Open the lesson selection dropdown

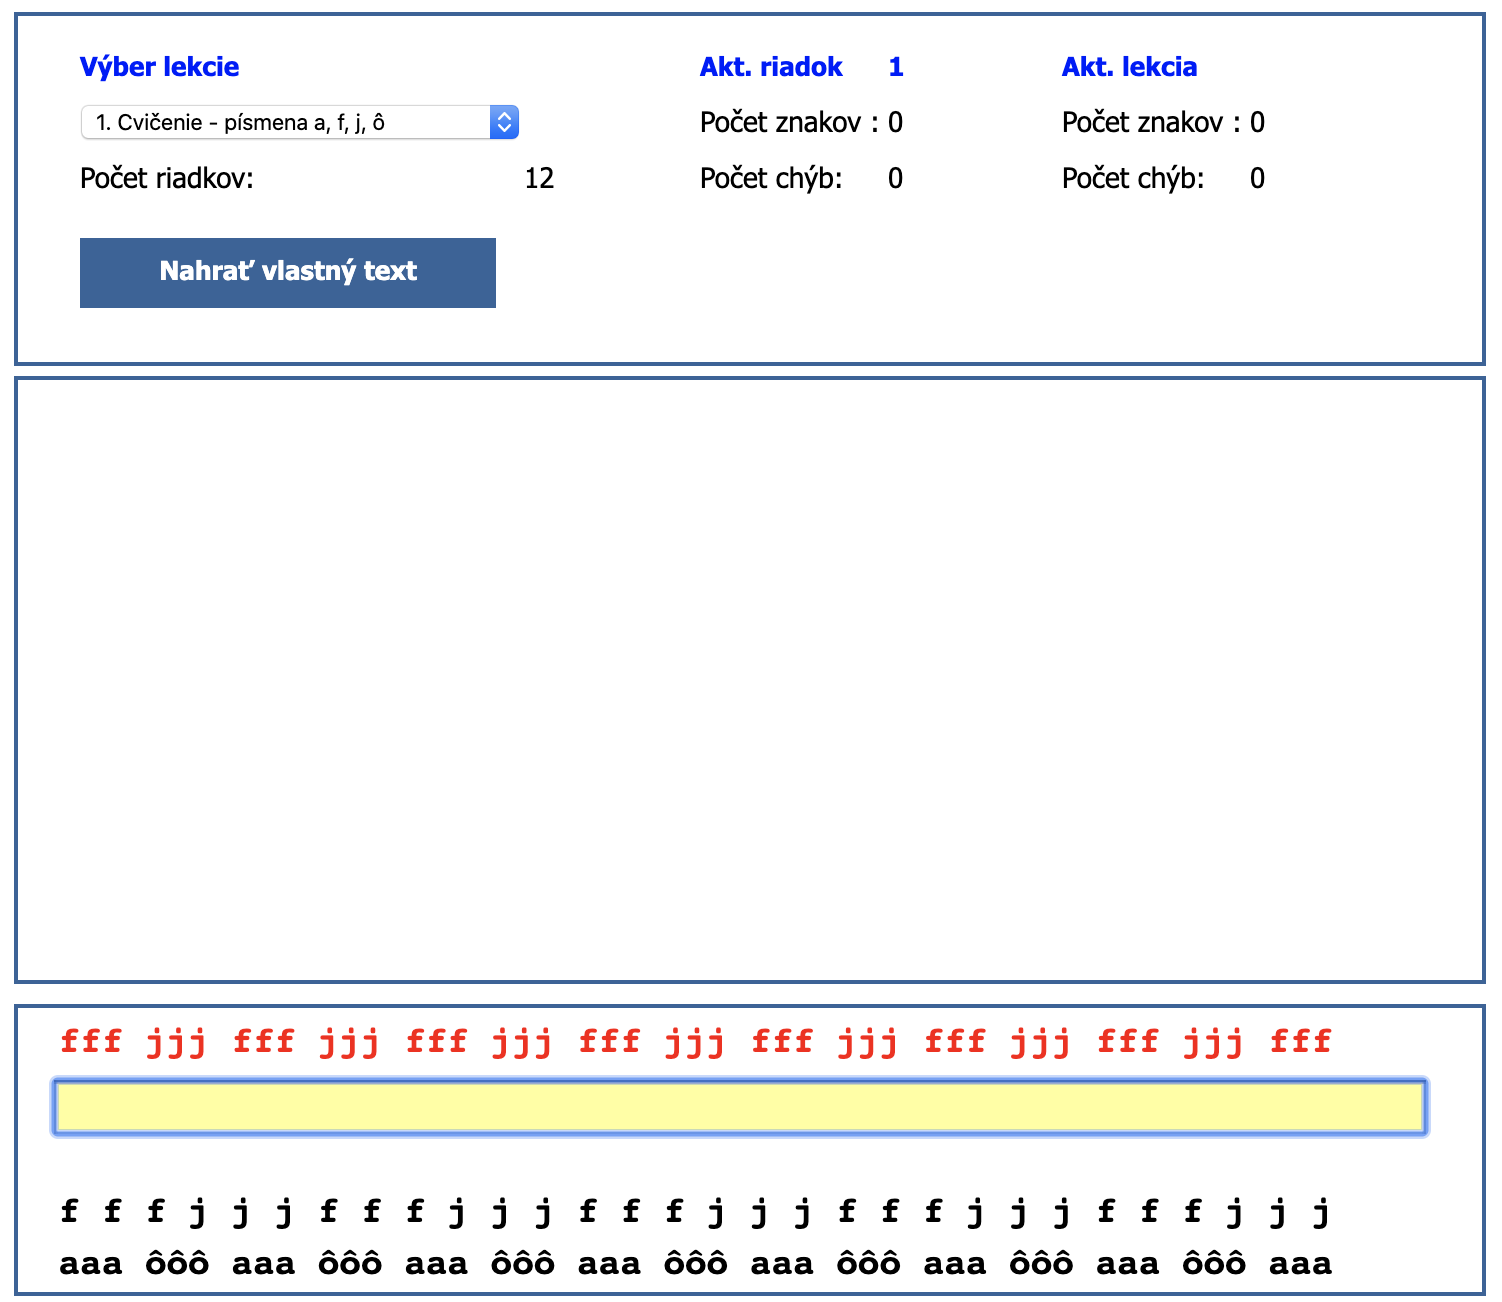point(300,122)
